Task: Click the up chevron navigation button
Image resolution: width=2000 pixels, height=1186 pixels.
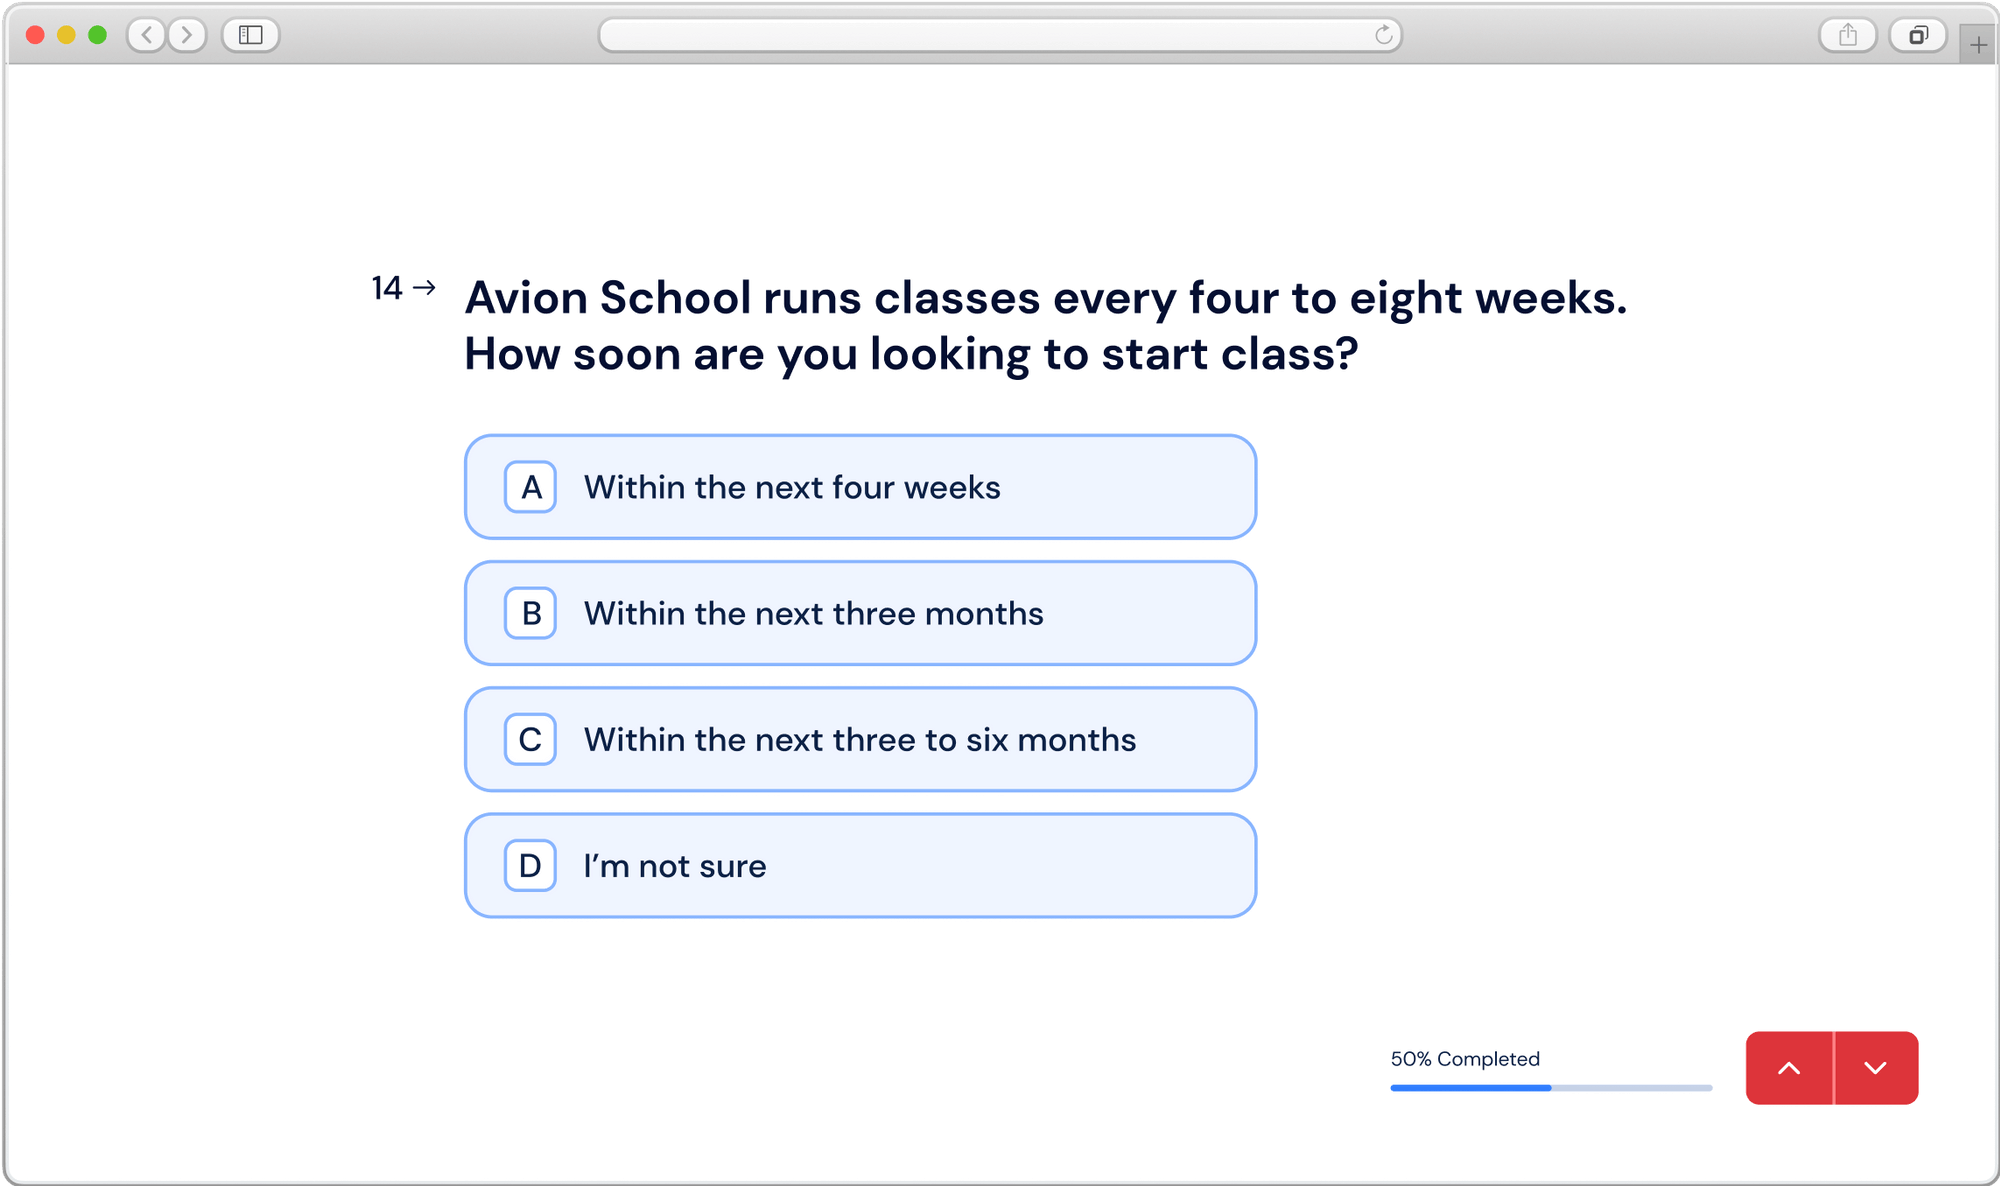Action: click(1790, 1068)
